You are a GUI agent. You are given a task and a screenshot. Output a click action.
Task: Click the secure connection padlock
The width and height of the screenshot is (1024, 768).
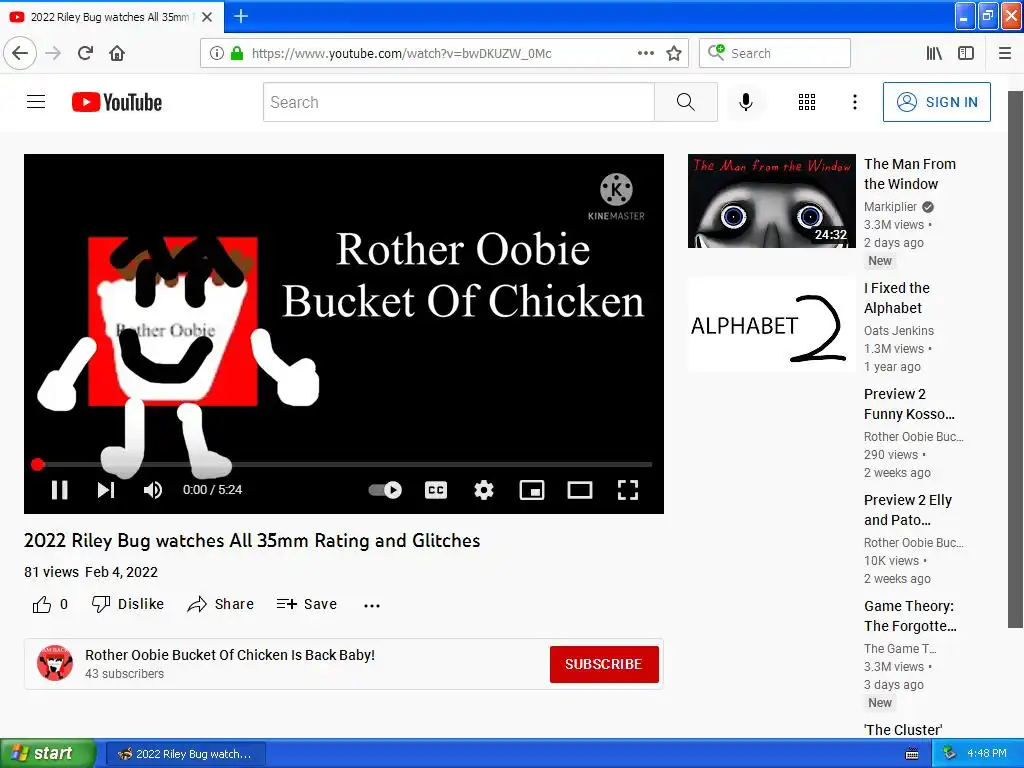point(237,53)
